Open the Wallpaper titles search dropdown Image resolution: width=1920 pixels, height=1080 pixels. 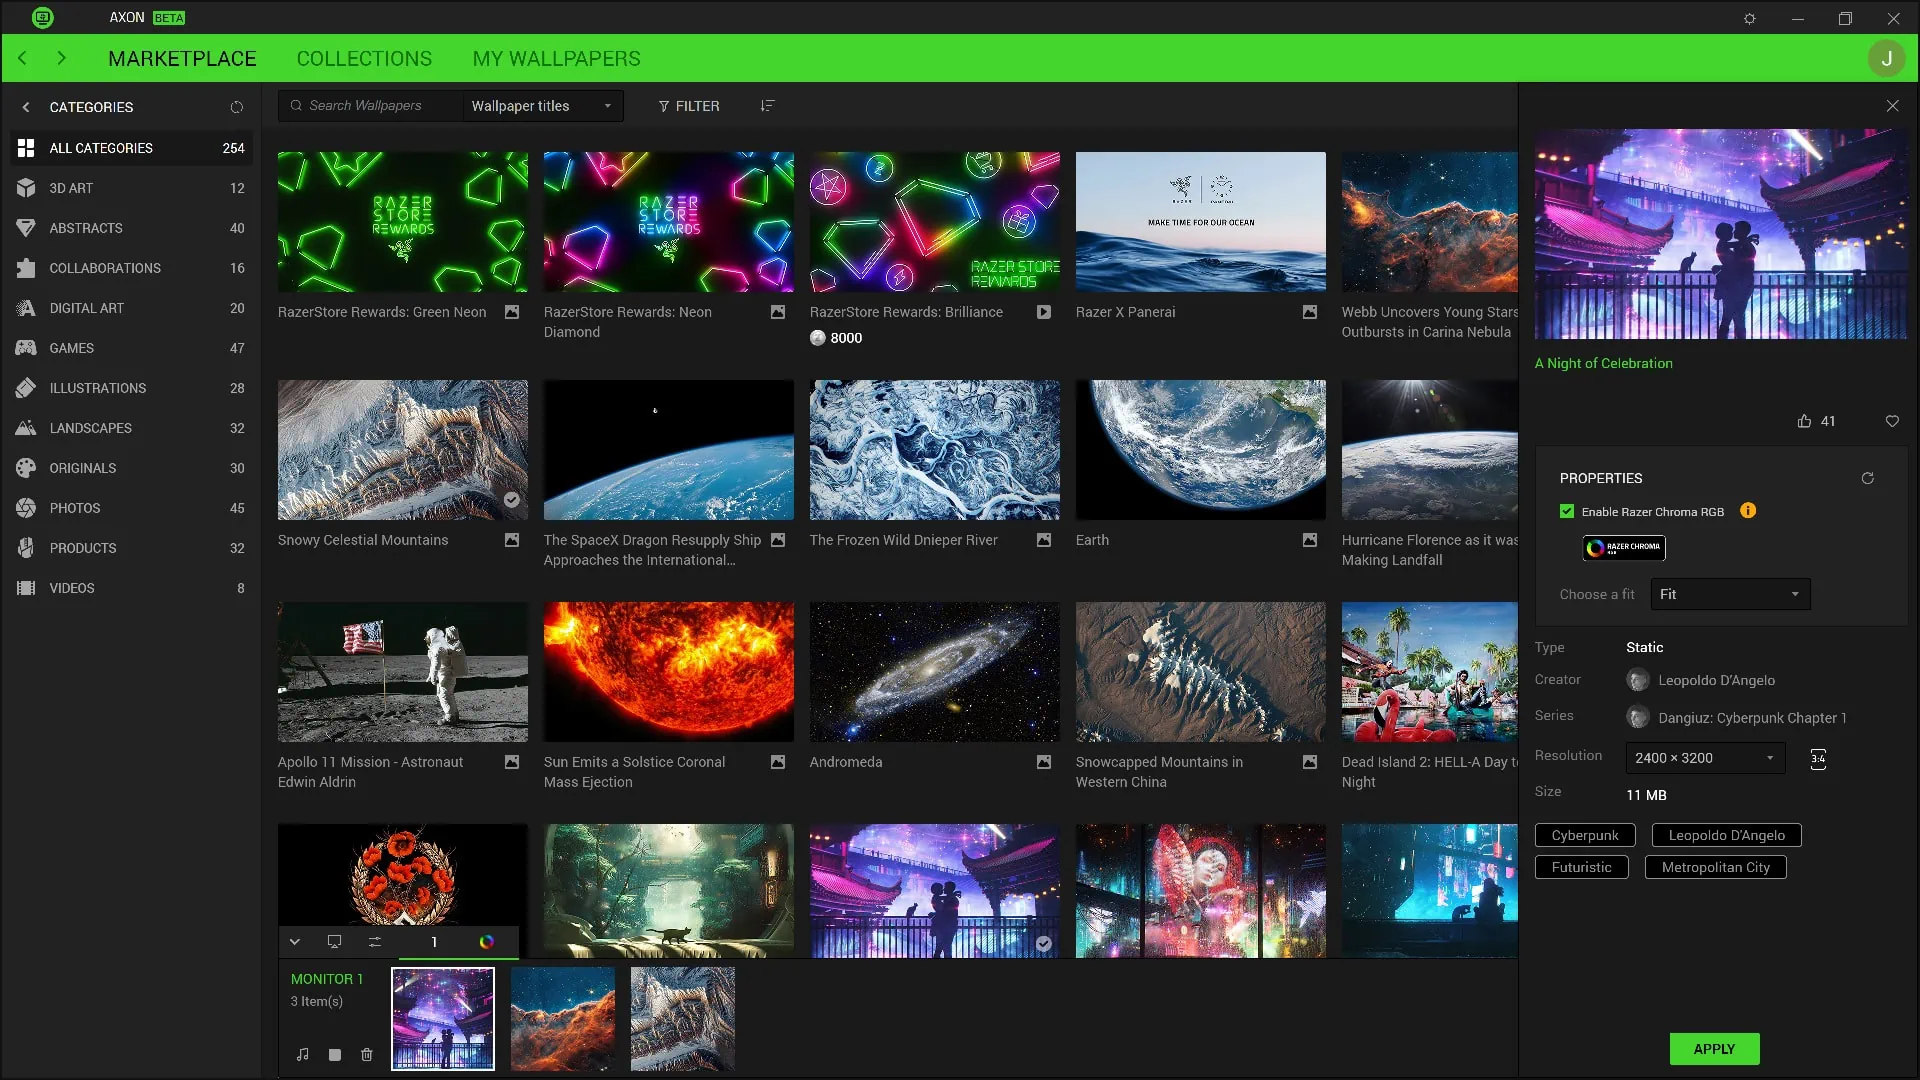pyautogui.click(x=541, y=106)
